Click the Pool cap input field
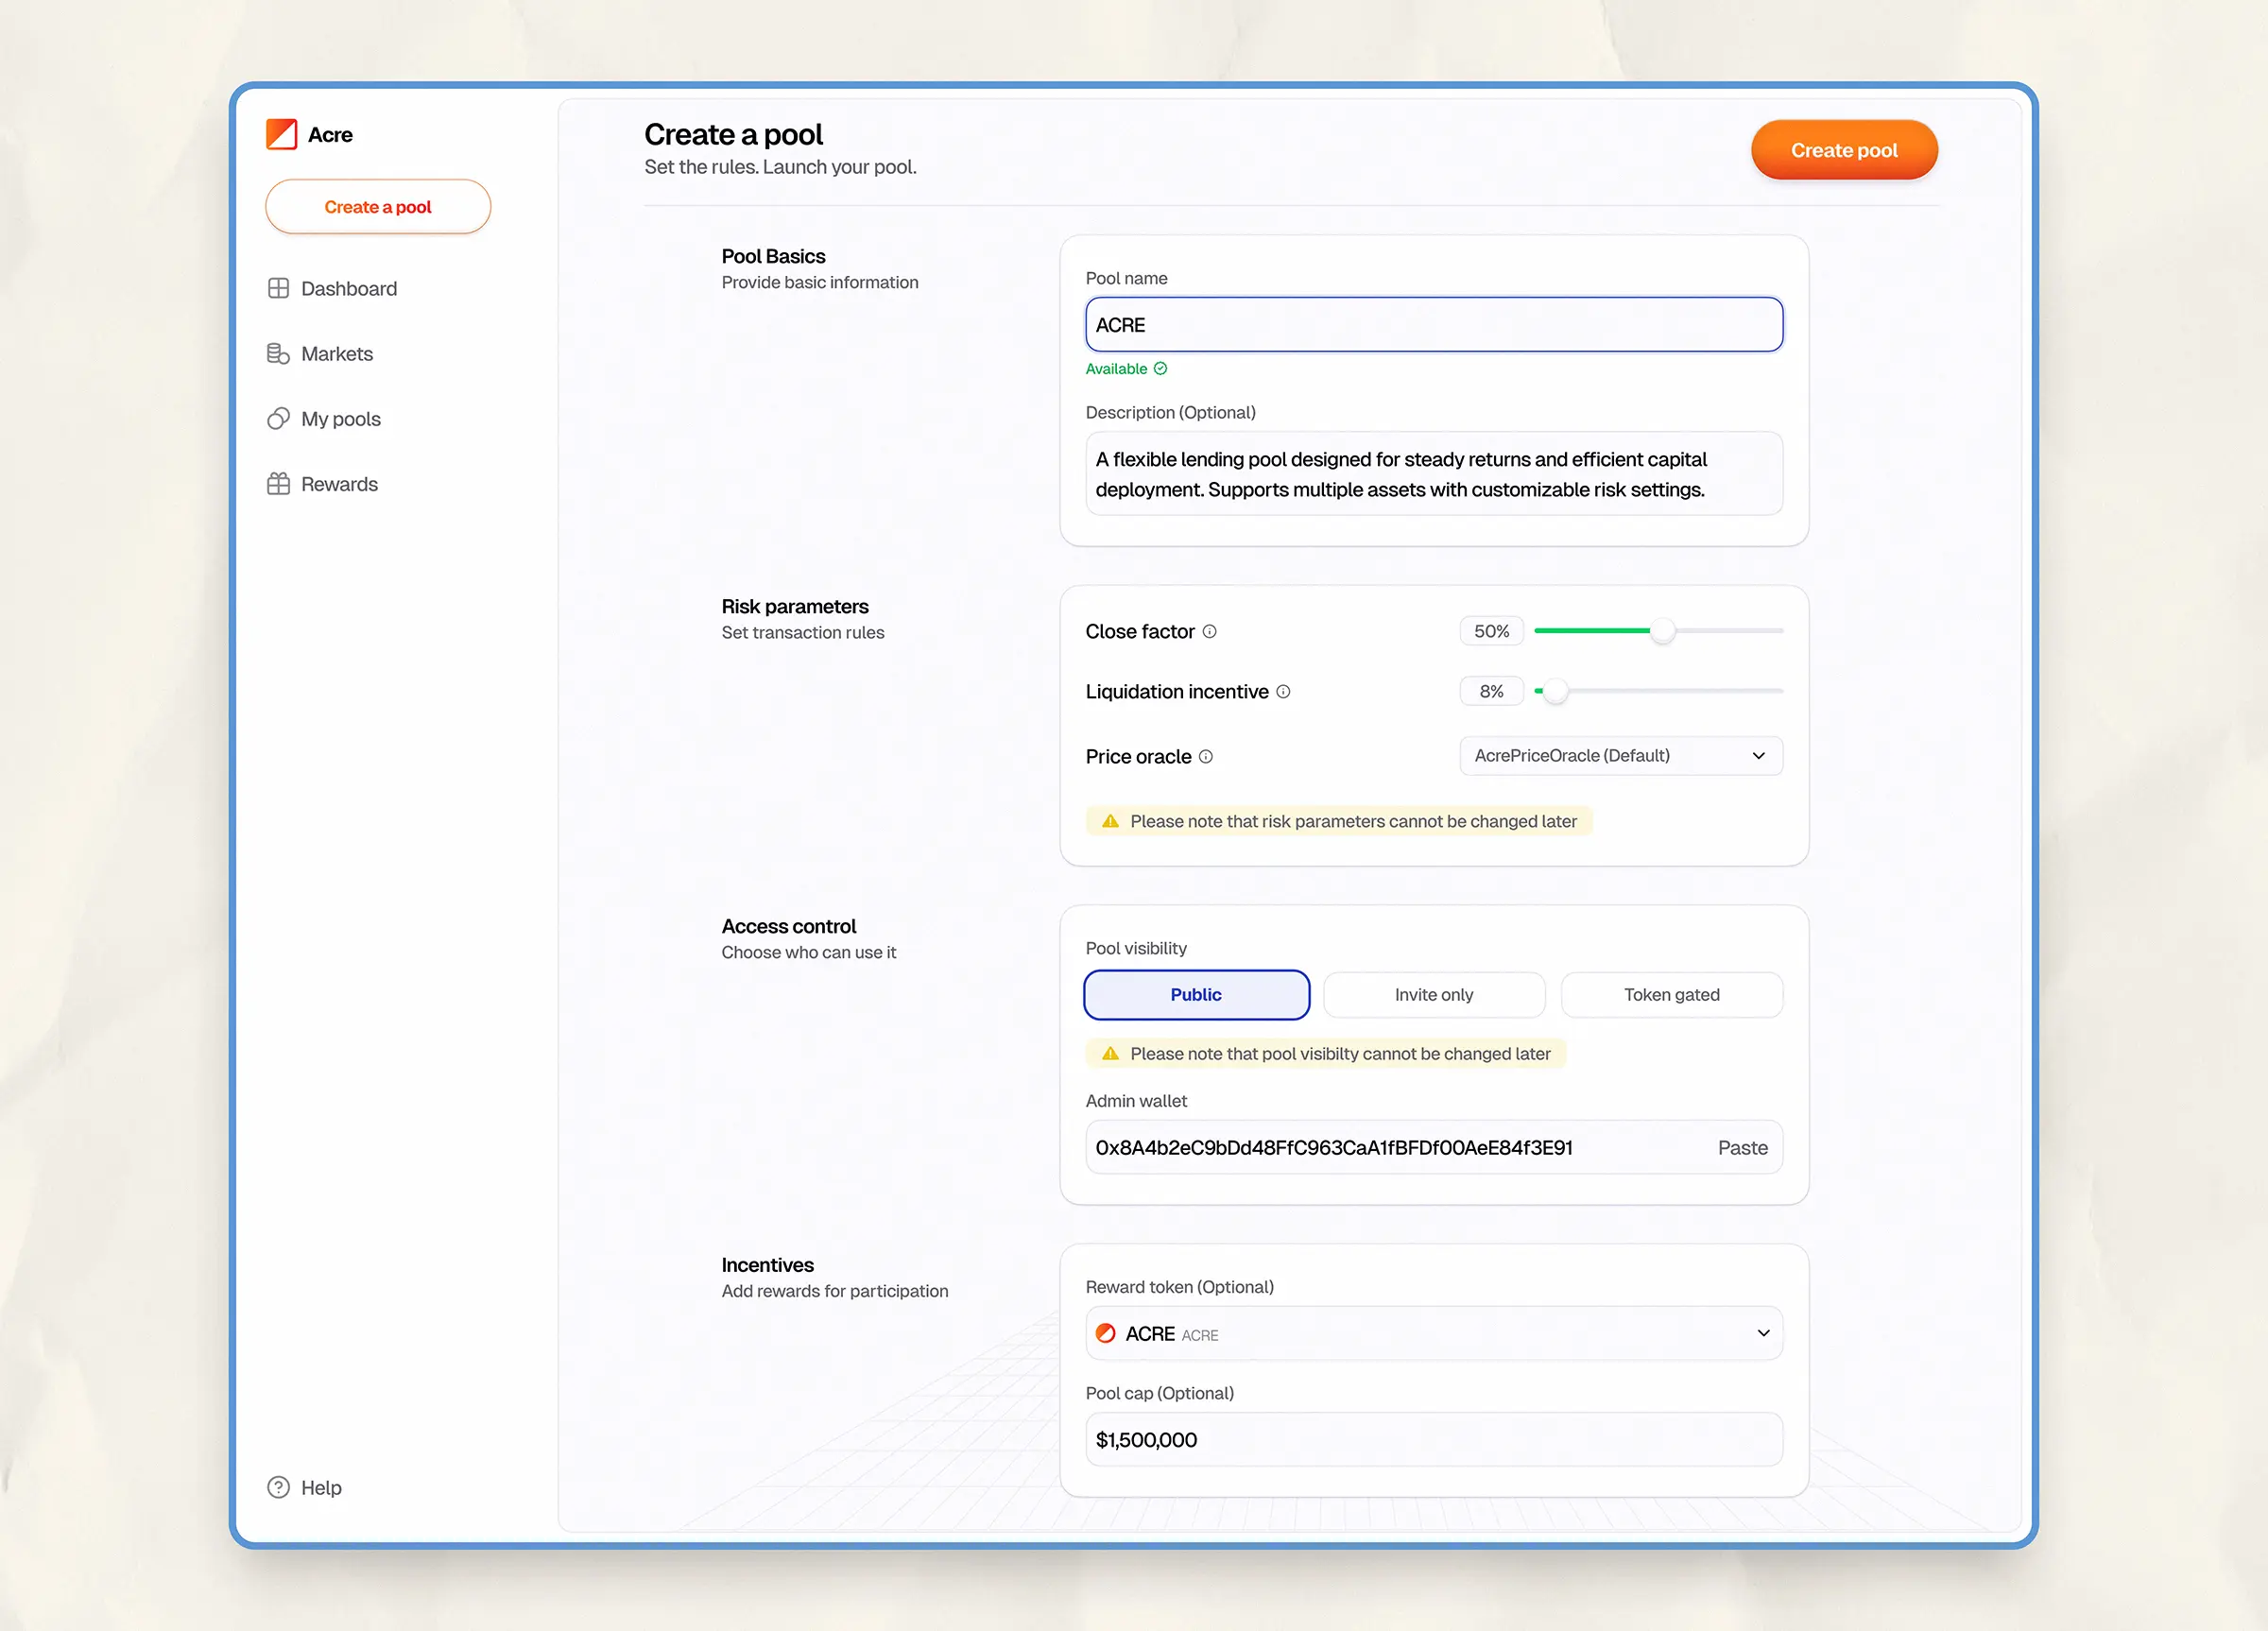 pyautogui.click(x=1434, y=1439)
